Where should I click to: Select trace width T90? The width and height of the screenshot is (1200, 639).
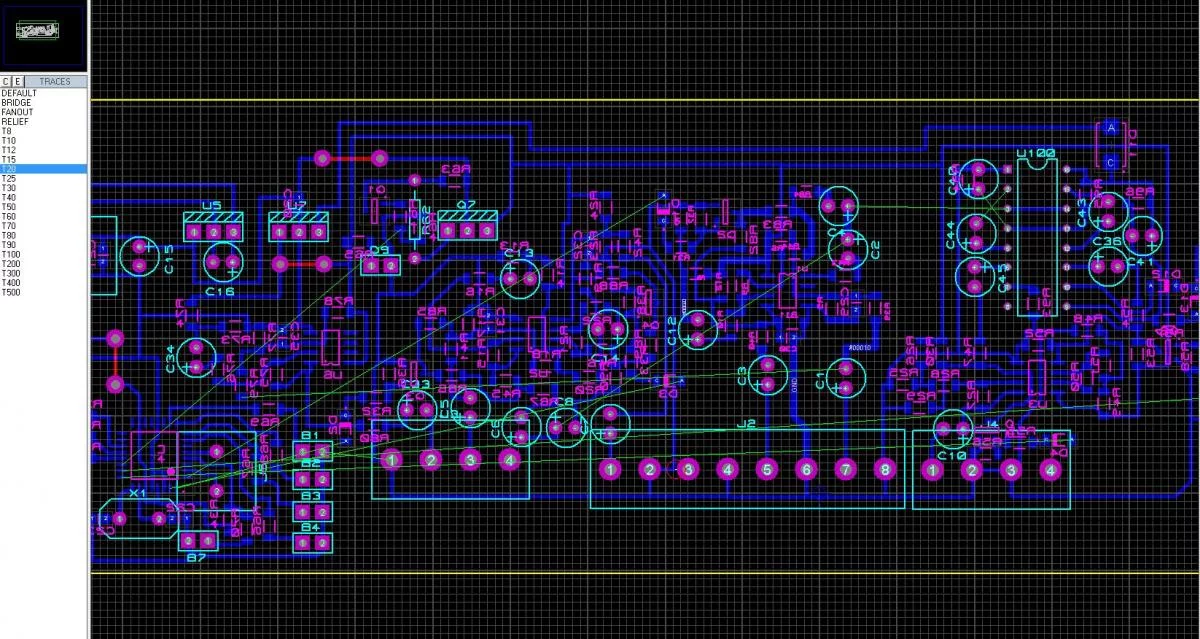coord(44,245)
